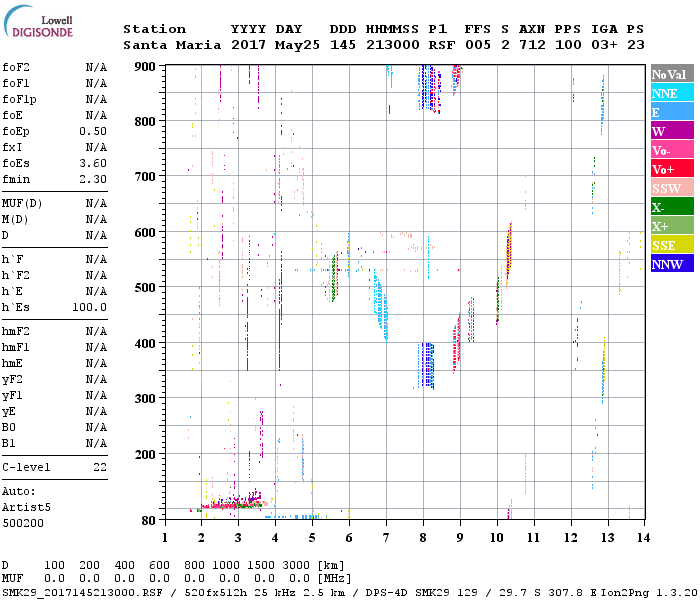Image resolution: width=700 pixels, height=600 pixels.
Task: Click the P1 value RSF
Action: click(442, 45)
